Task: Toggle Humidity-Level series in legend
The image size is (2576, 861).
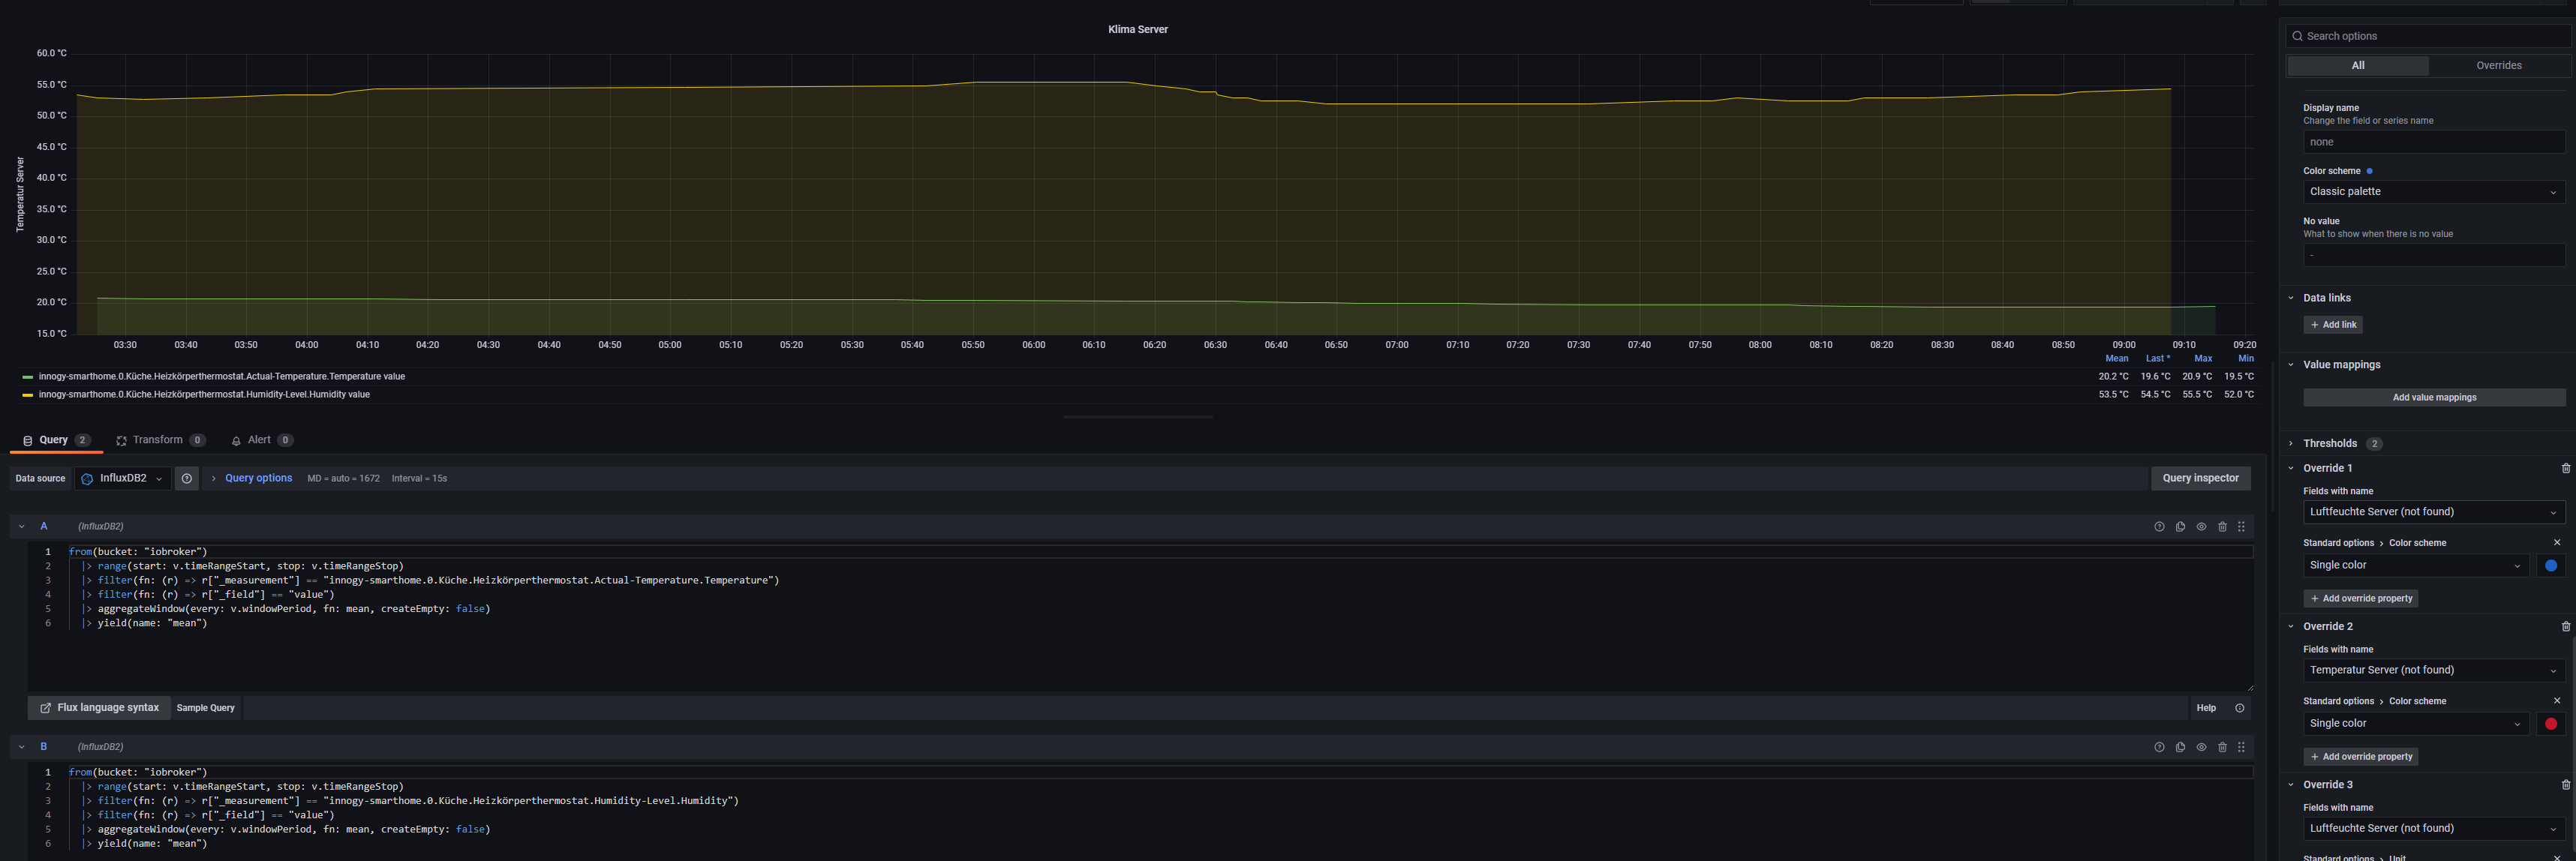Action: [204, 395]
